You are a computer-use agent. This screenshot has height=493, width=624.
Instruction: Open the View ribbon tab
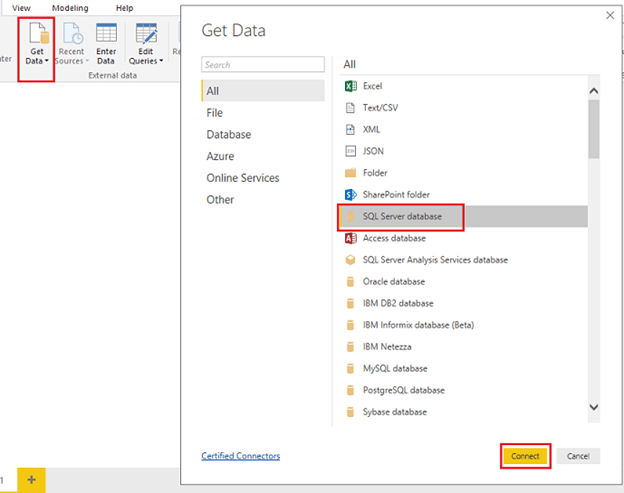point(21,8)
